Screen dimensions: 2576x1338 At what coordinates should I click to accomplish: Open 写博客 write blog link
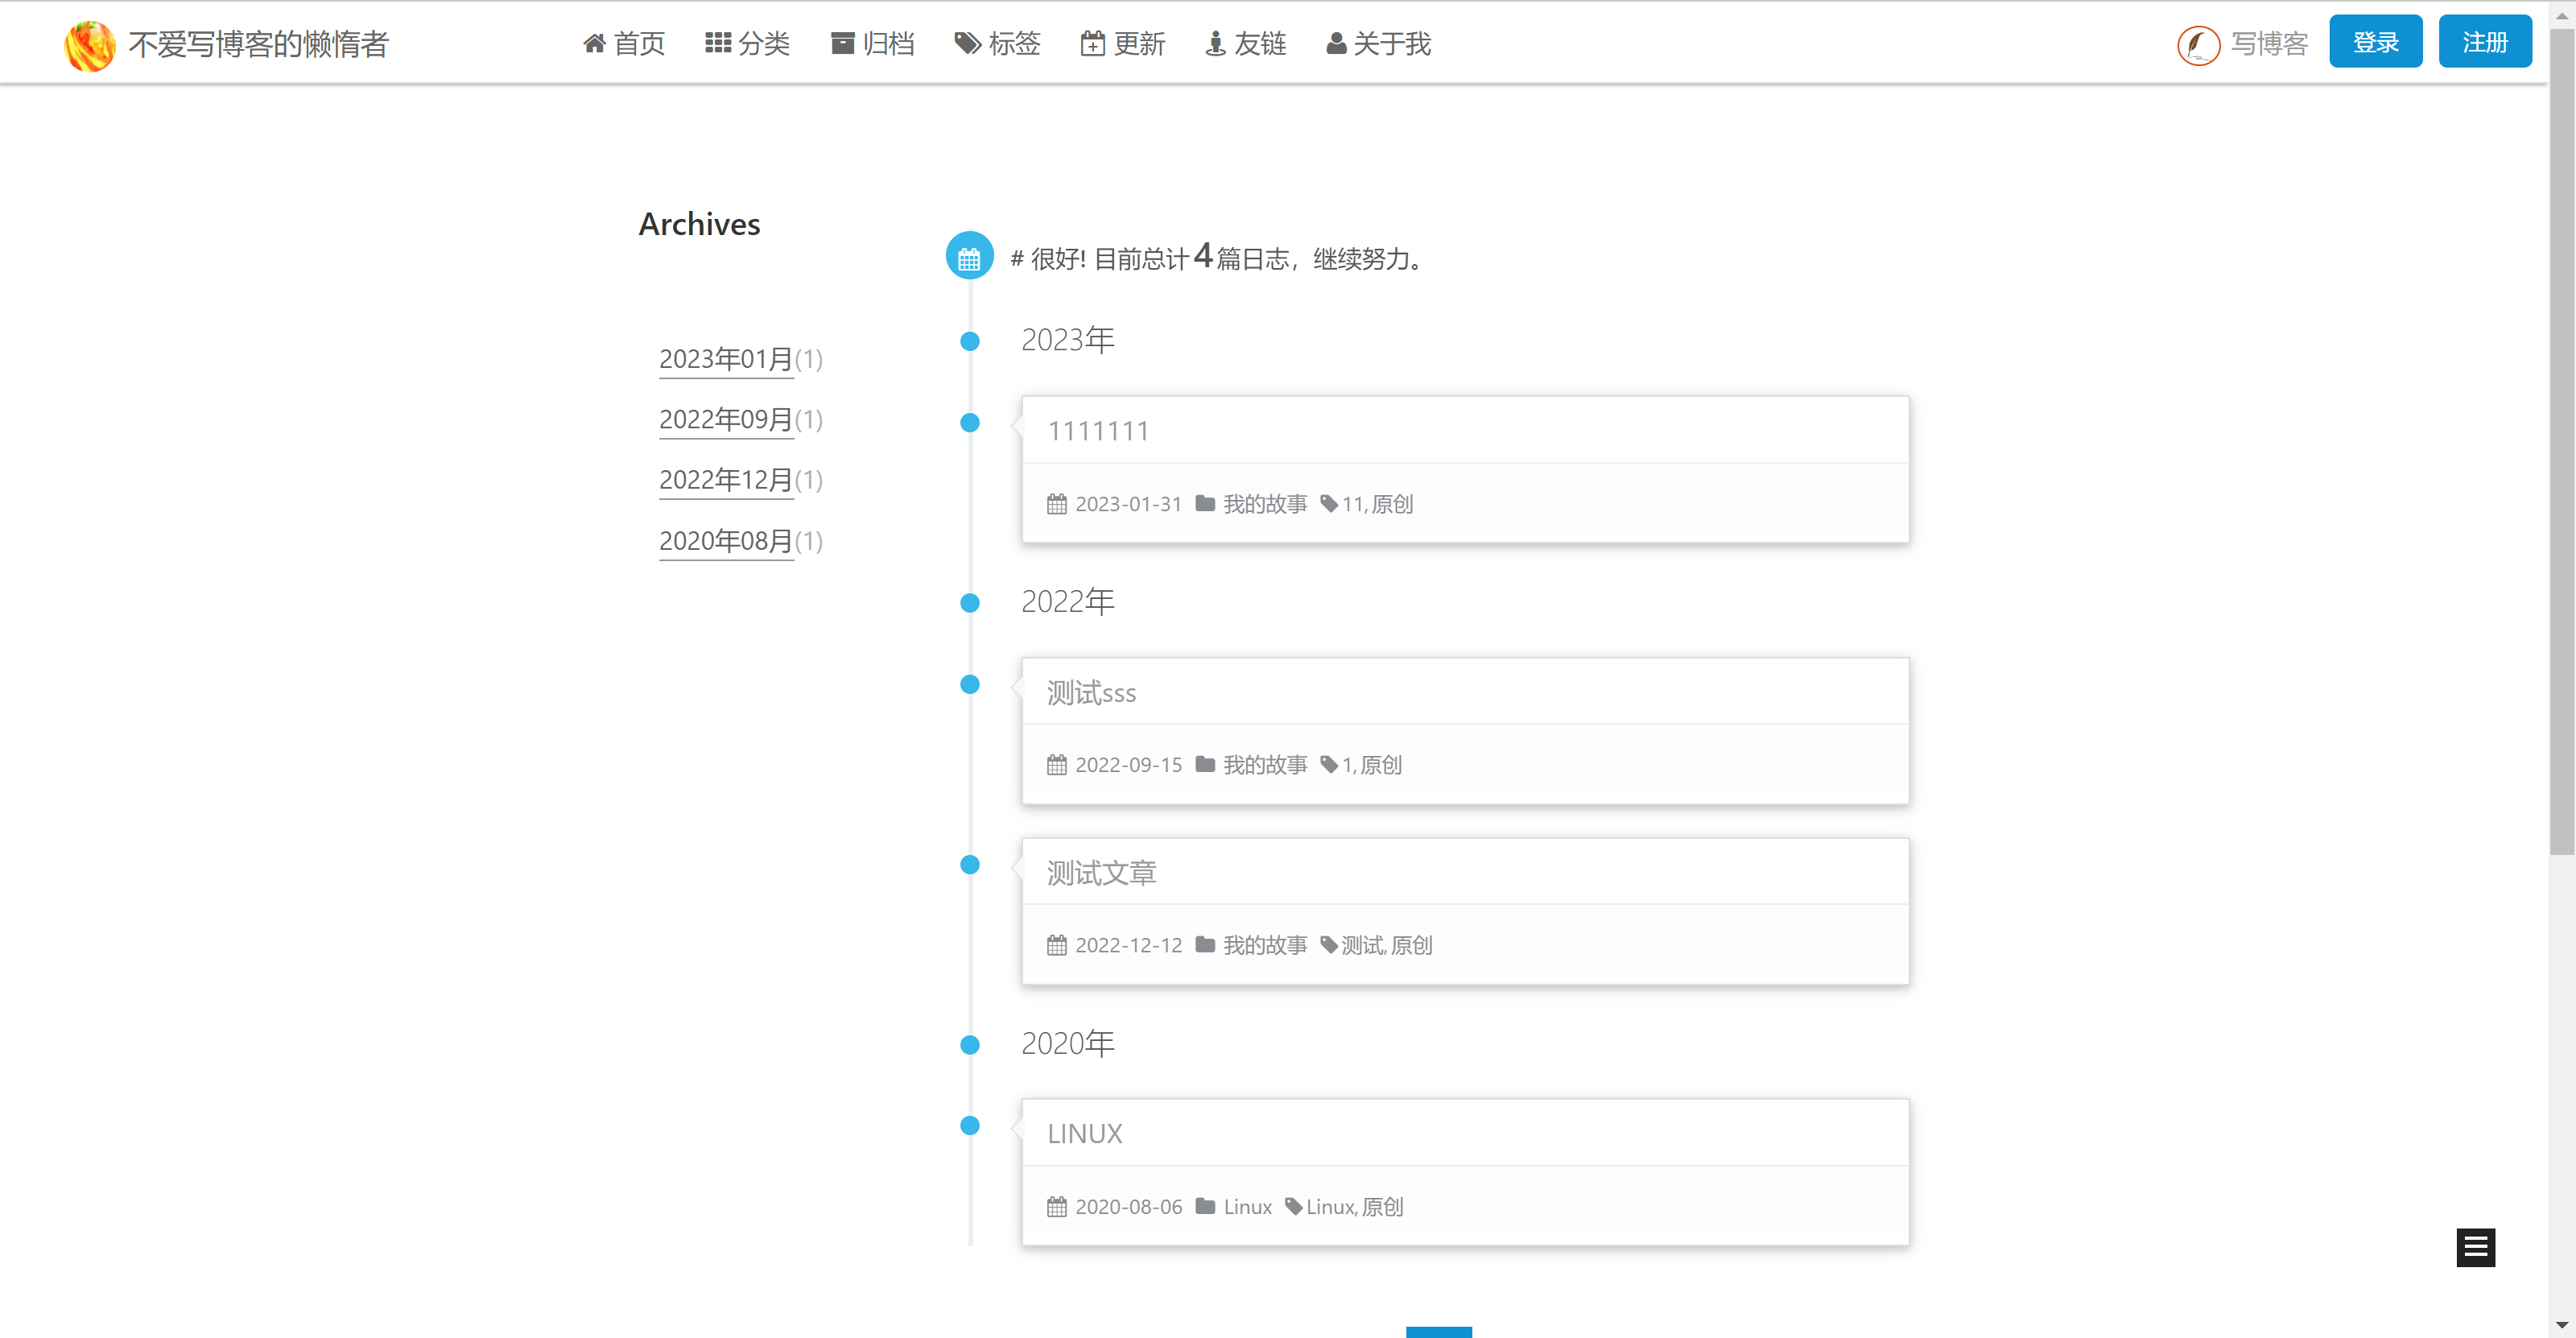click(2269, 44)
